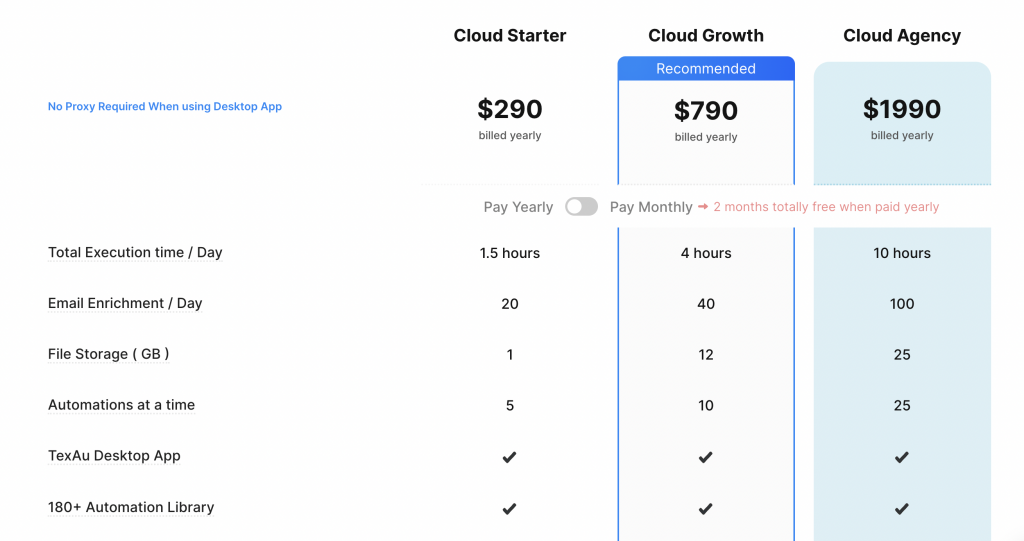
Task: Click Cloud Growth 180+ Automation Library checkmark
Action: click(705, 508)
